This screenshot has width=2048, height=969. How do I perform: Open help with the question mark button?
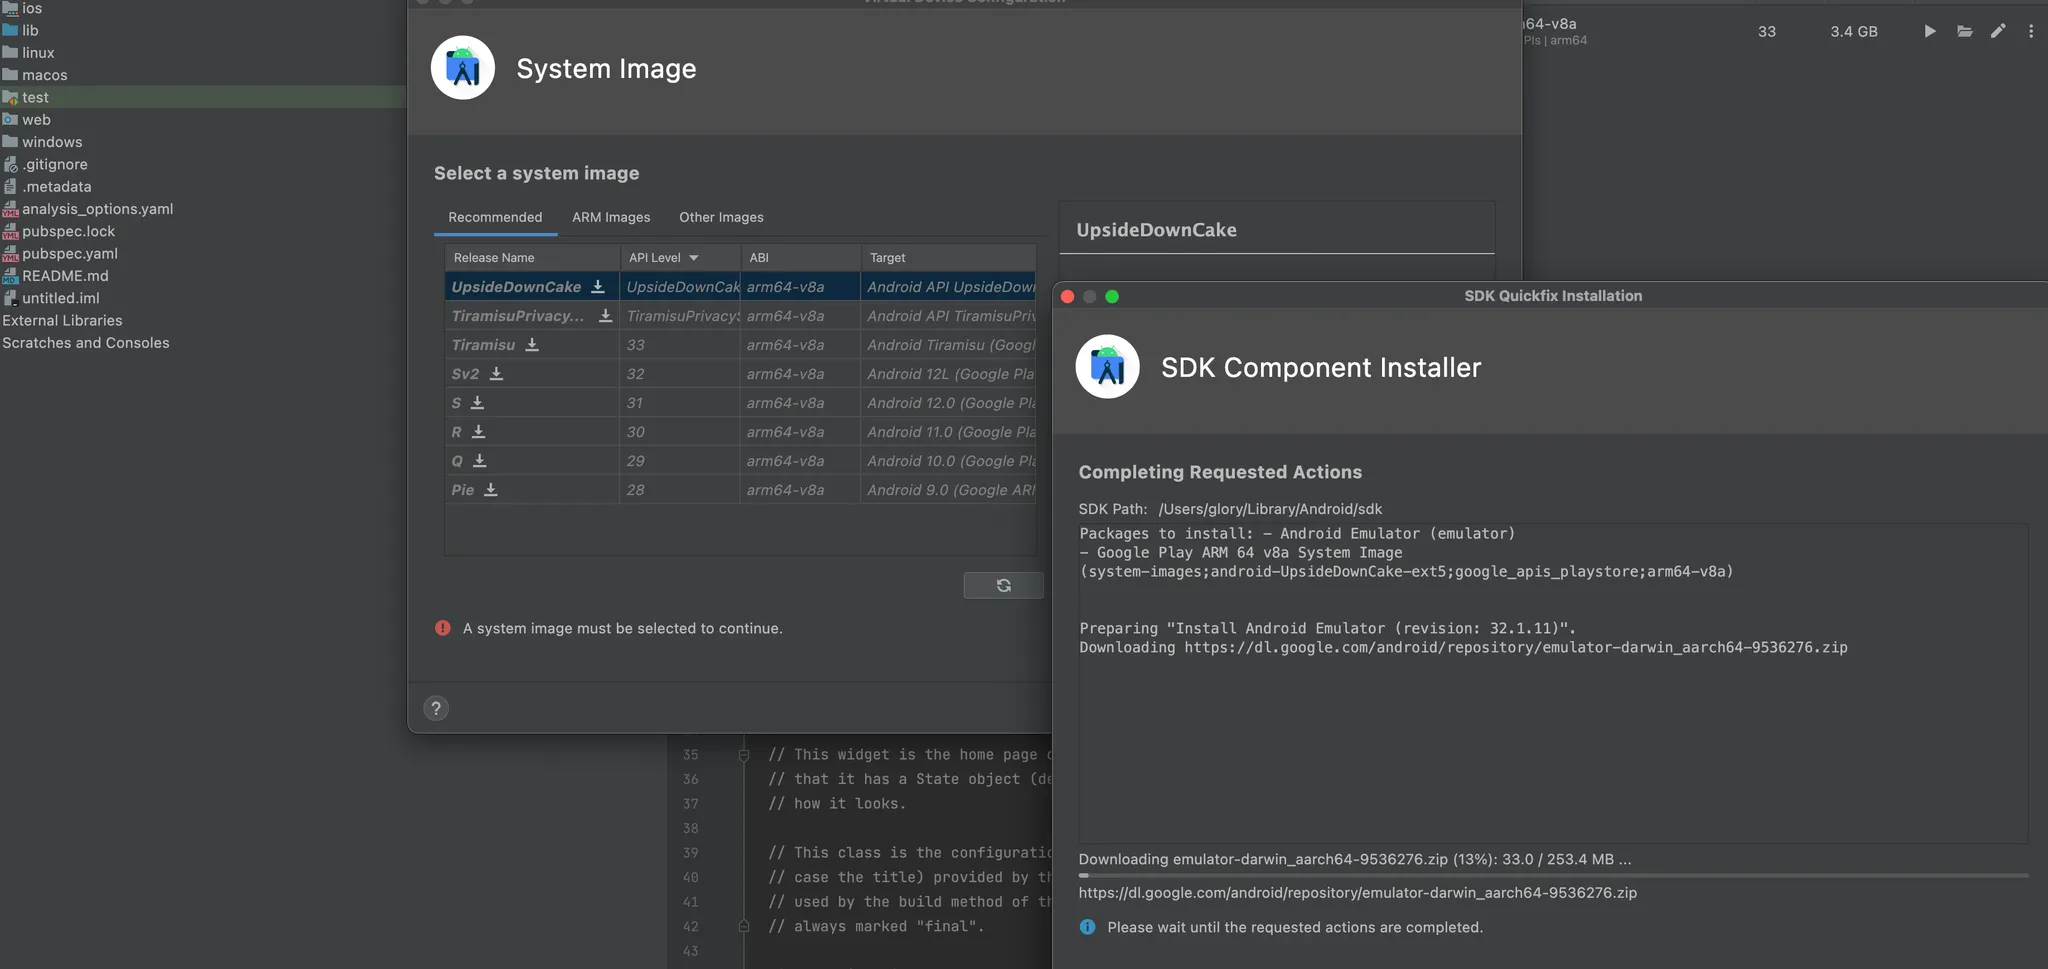tap(436, 709)
